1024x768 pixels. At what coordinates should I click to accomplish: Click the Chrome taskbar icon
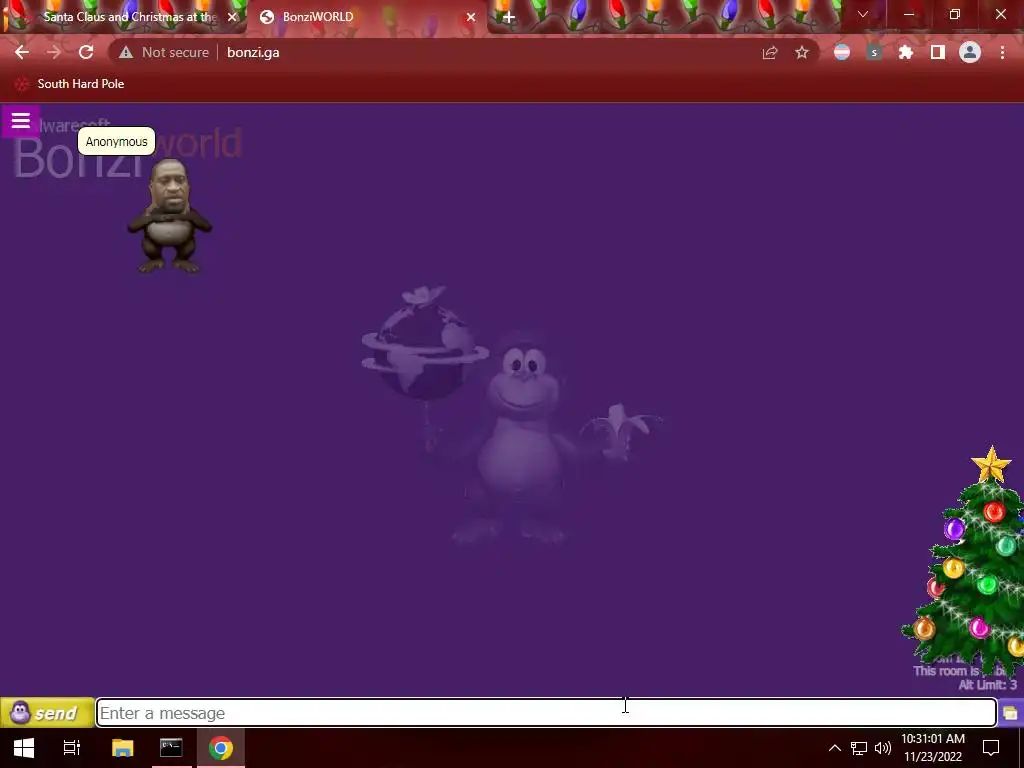click(x=221, y=748)
